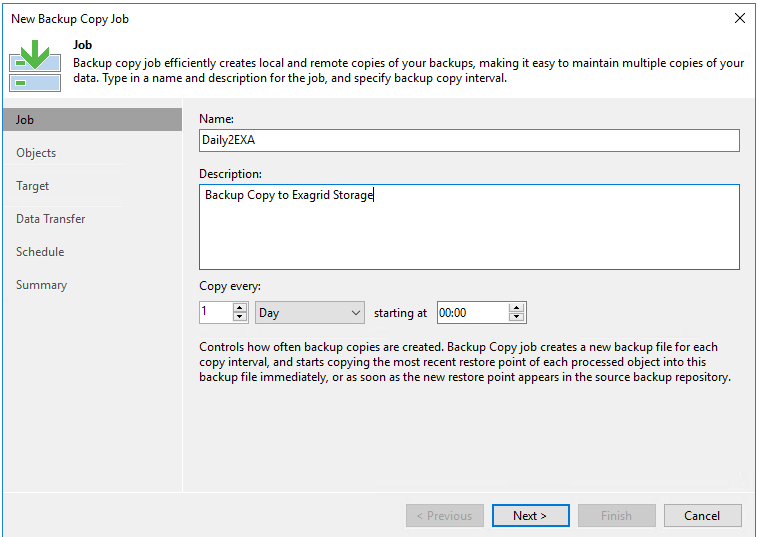Viewport: 758px width, 537px height.
Task: Click the disabled Previous button
Action: coord(445,516)
